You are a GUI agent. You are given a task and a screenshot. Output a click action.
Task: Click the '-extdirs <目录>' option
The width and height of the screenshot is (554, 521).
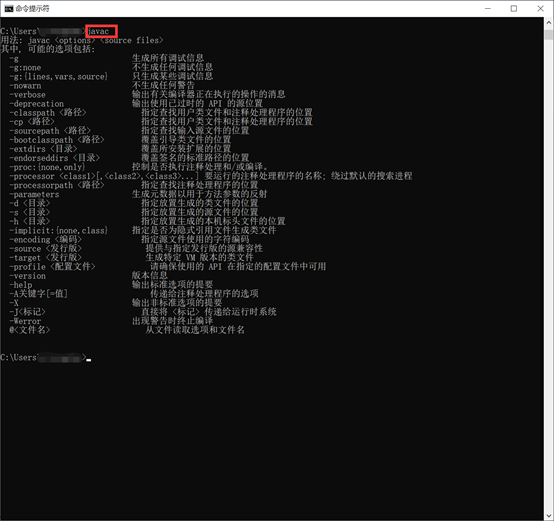point(43,149)
